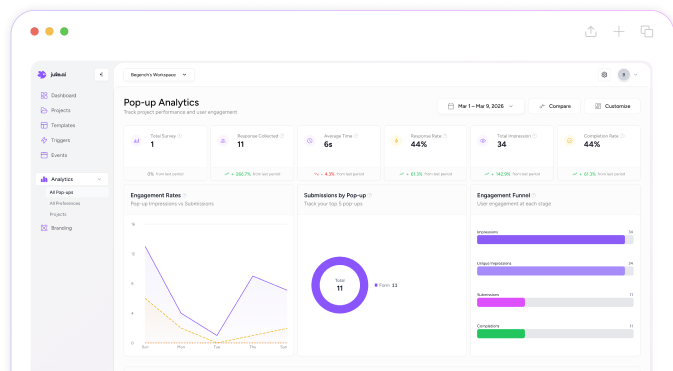Click the Impressions funnel bar
The width and height of the screenshot is (673, 371).
551,240
